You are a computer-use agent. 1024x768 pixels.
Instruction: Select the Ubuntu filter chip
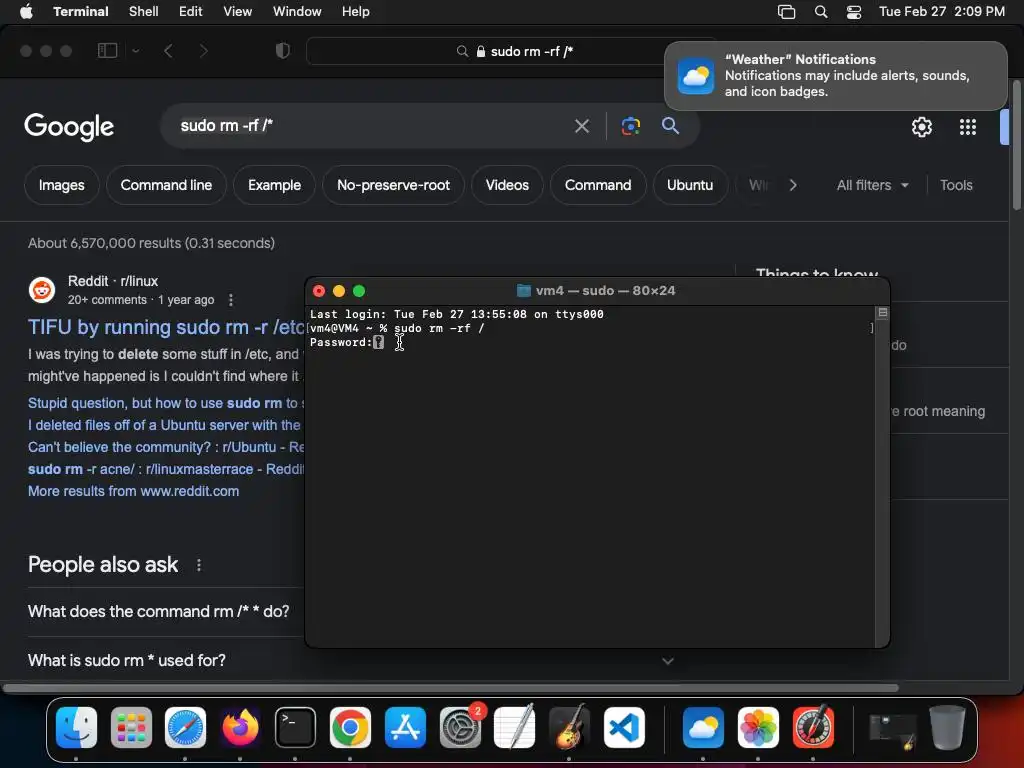click(x=690, y=185)
